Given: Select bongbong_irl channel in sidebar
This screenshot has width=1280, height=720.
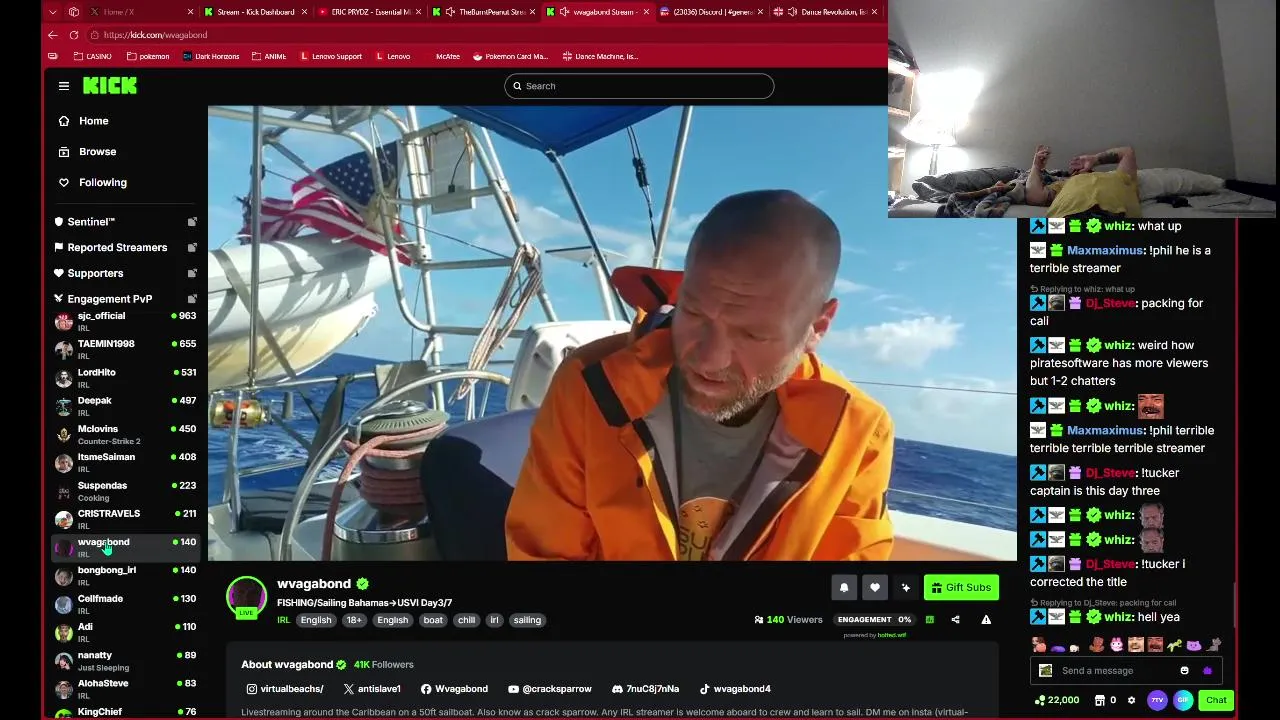Looking at the screenshot, I should click(126, 576).
